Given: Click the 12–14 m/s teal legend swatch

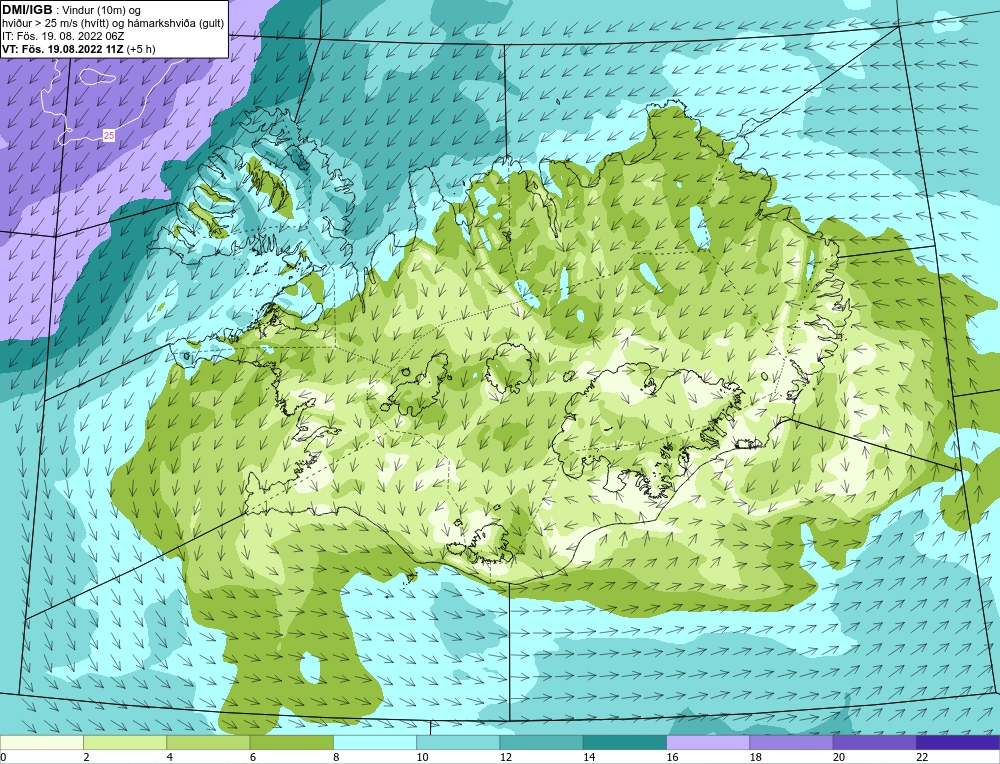Looking at the screenshot, I should [x=541, y=743].
